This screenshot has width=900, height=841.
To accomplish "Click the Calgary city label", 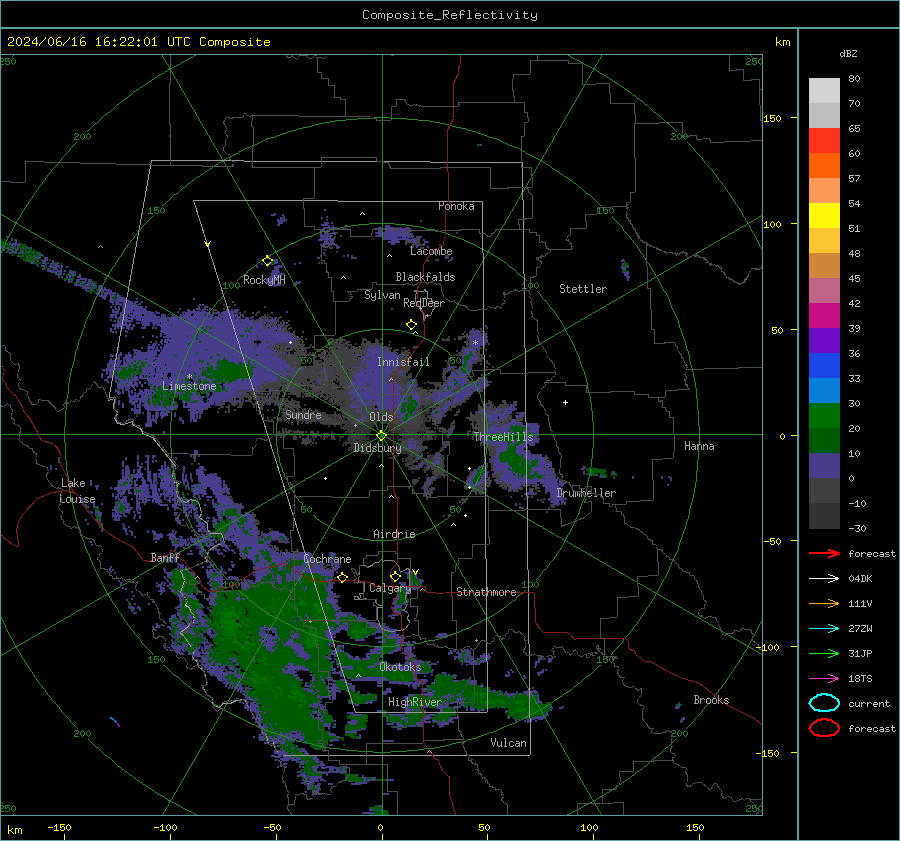I will [390, 588].
